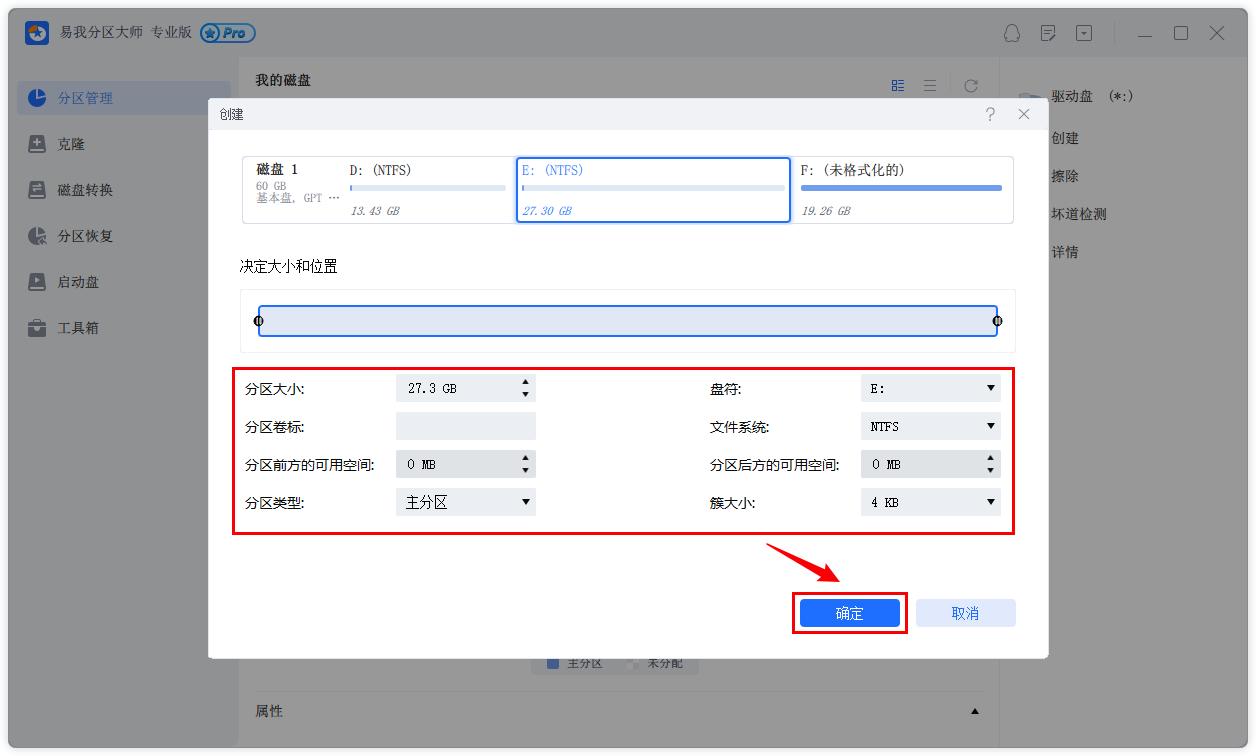
Task: Click the 分区卷标 label input field
Action: pyautogui.click(x=465, y=425)
